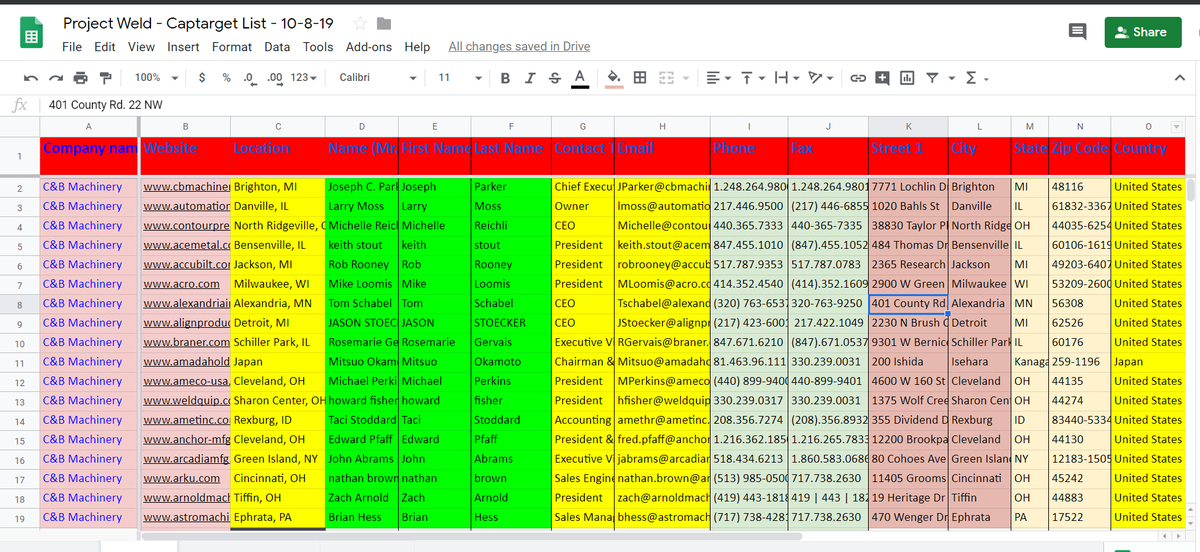Screen dimensions: 1200x552
Task: Open the Edit menu
Action: 105,47
